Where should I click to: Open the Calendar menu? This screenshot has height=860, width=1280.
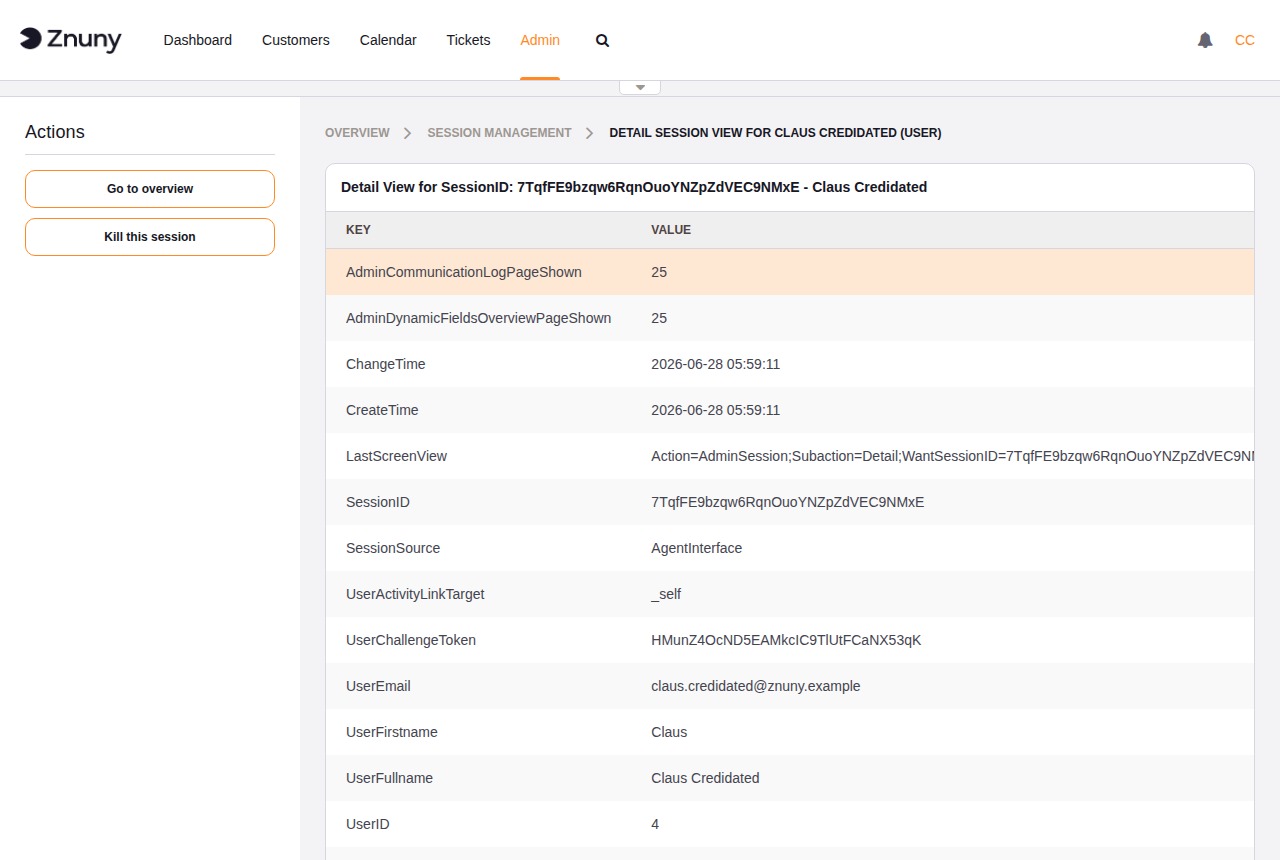tap(388, 40)
